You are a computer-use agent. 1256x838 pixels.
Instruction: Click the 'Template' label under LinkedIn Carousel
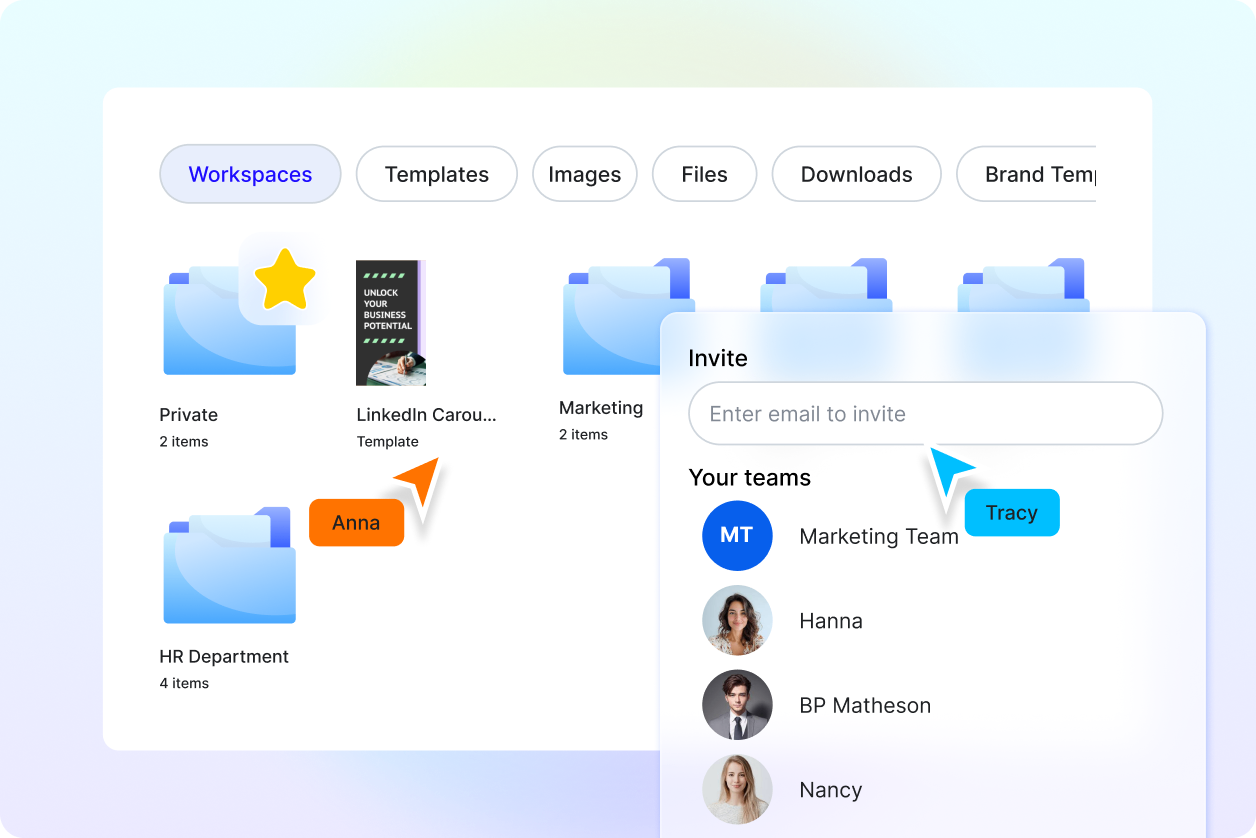(388, 442)
